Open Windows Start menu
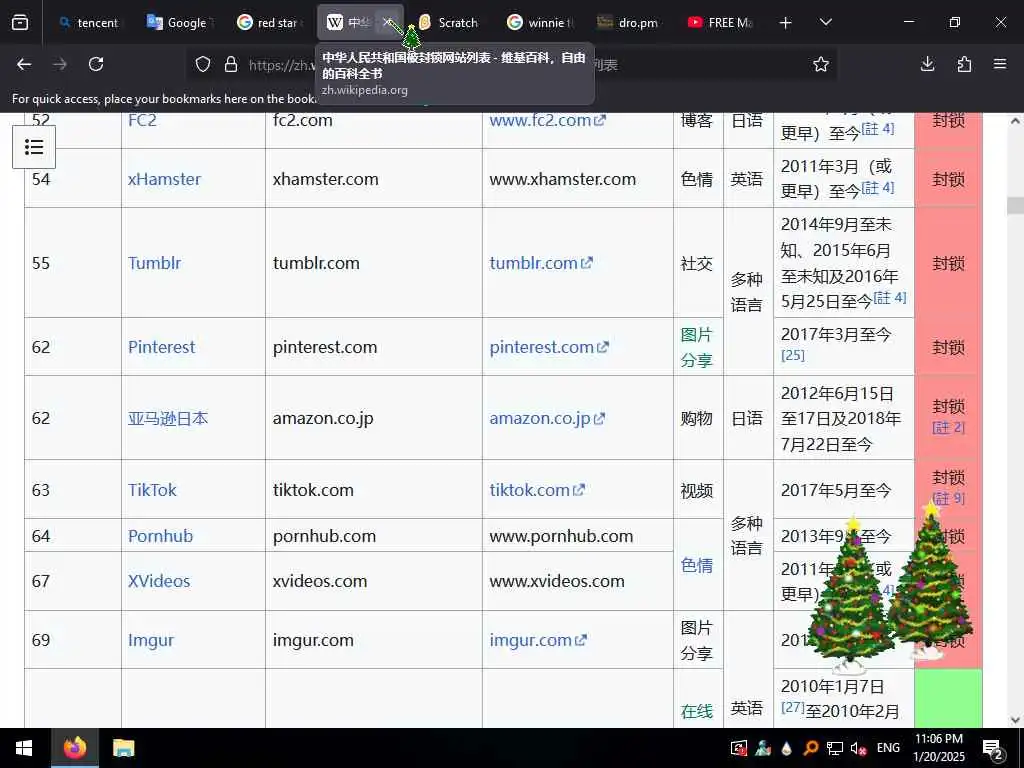This screenshot has height=768, width=1024. click(x=24, y=748)
